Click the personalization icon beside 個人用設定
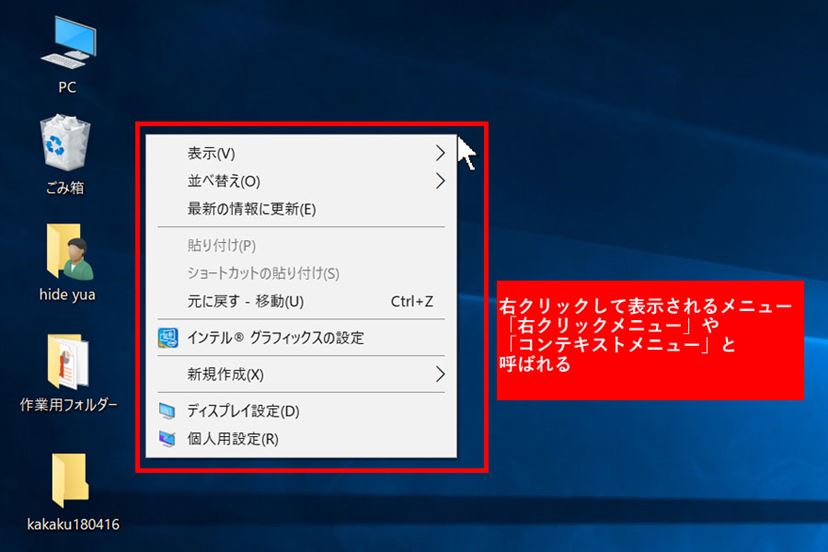Viewport: 828px width, 552px height. [168, 439]
